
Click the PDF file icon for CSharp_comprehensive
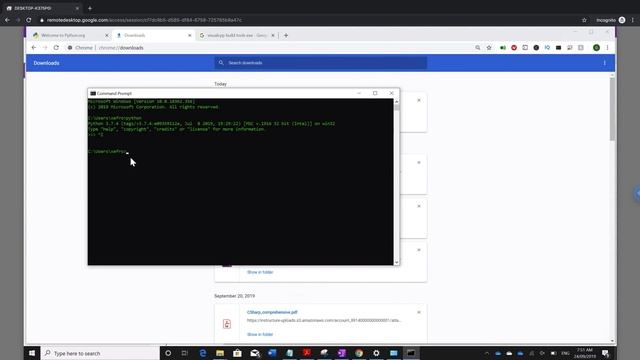click(227, 324)
